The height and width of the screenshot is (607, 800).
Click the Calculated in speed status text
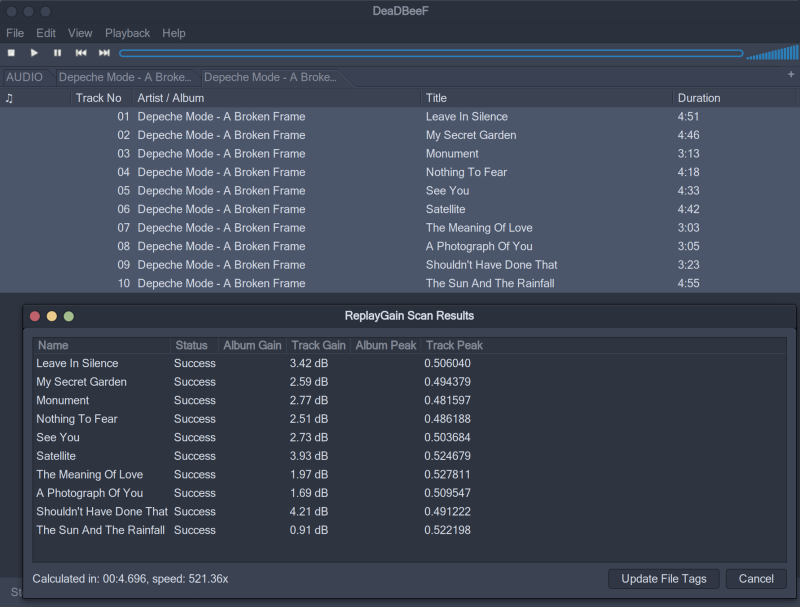[x=130, y=579]
